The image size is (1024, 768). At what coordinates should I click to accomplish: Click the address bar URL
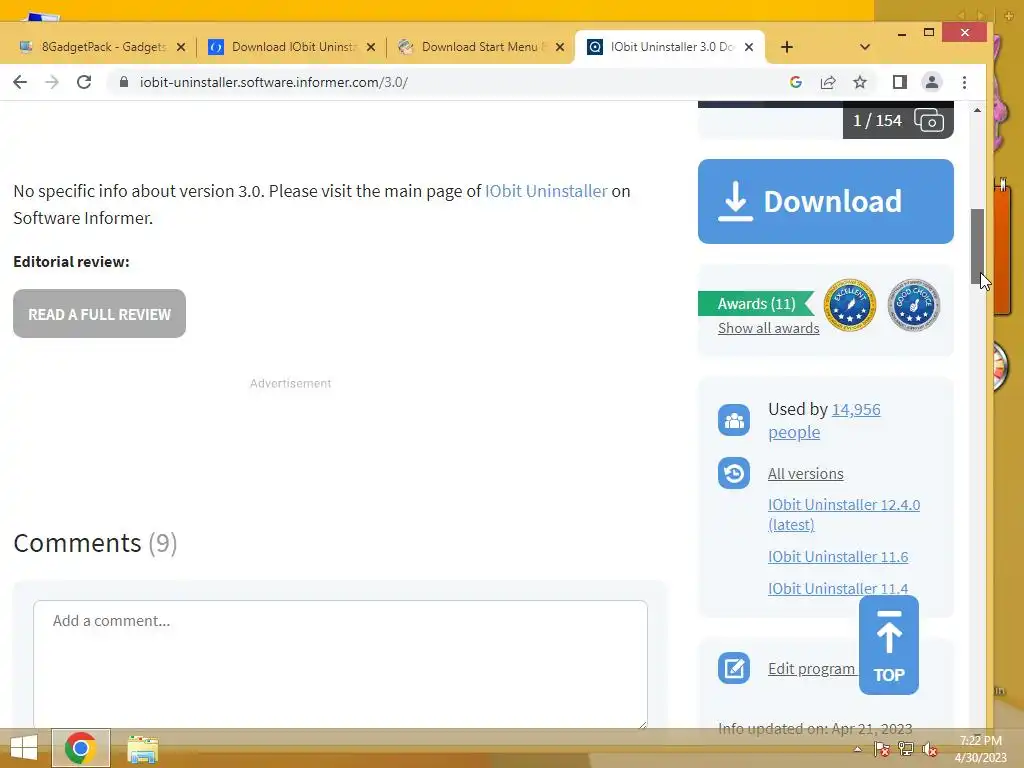[x=274, y=82]
